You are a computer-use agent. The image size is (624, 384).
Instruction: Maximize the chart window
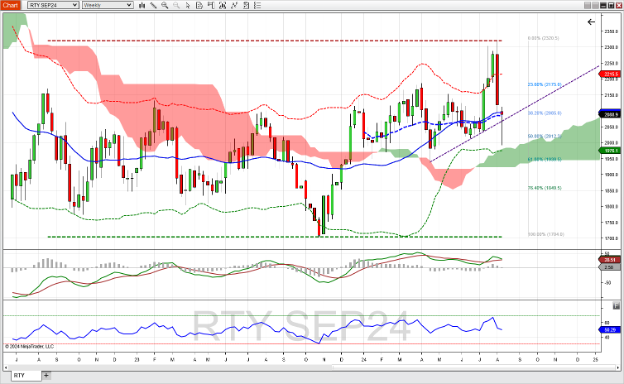click(x=611, y=5)
